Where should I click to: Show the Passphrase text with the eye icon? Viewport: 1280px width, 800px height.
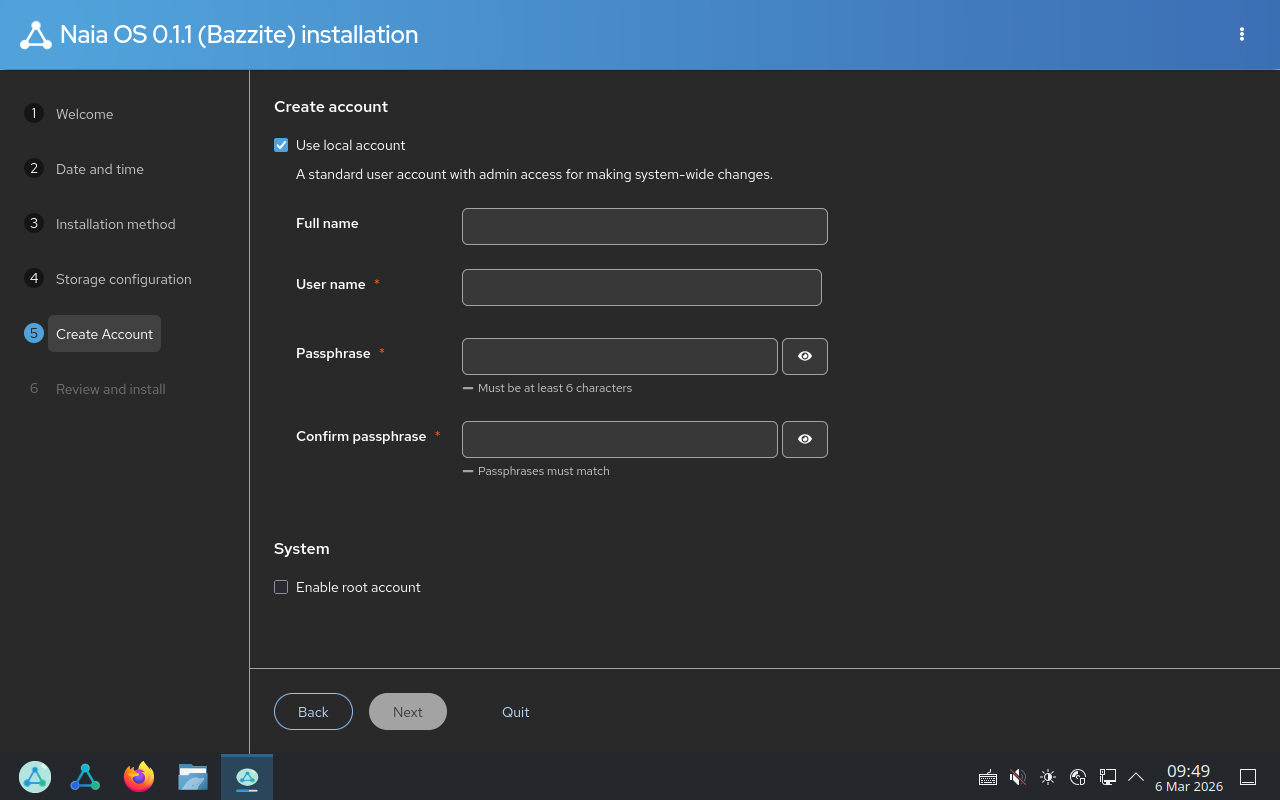click(x=804, y=356)
